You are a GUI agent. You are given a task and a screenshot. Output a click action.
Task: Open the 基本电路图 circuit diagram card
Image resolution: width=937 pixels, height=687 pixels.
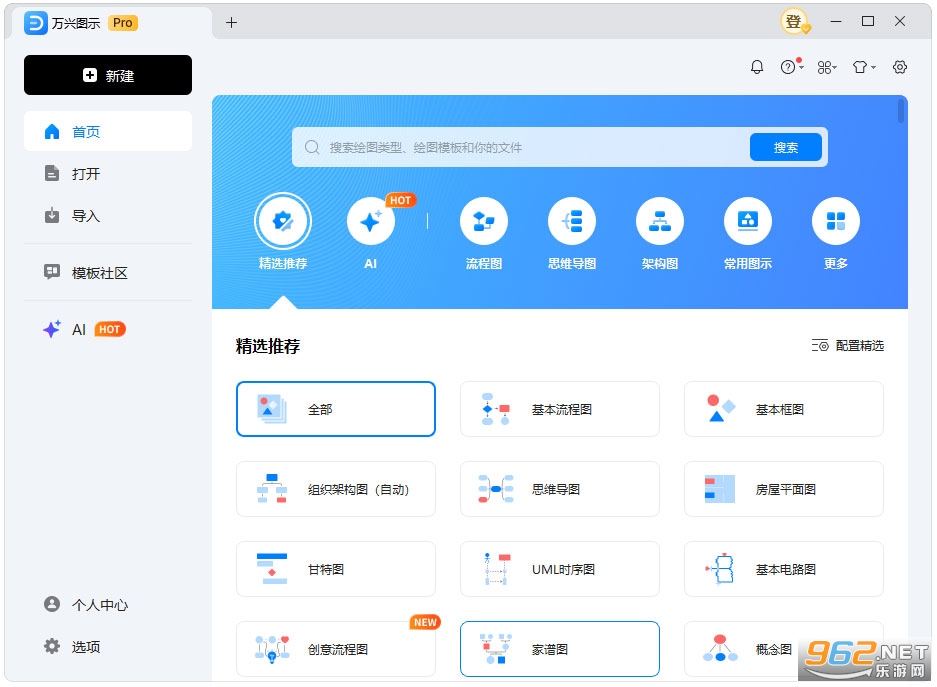point(783,569)
